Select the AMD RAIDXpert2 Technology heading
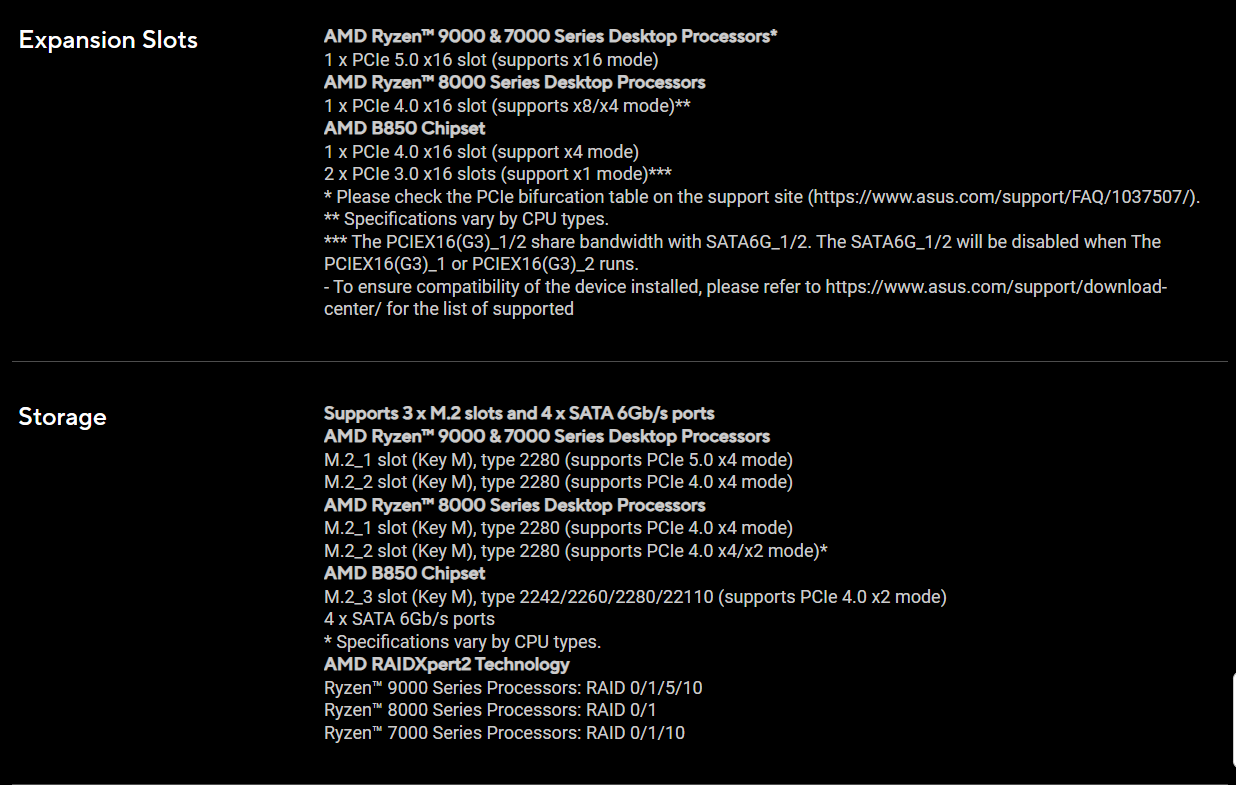This screenshot has width=1236, height=785. click(x=446, y=664)
